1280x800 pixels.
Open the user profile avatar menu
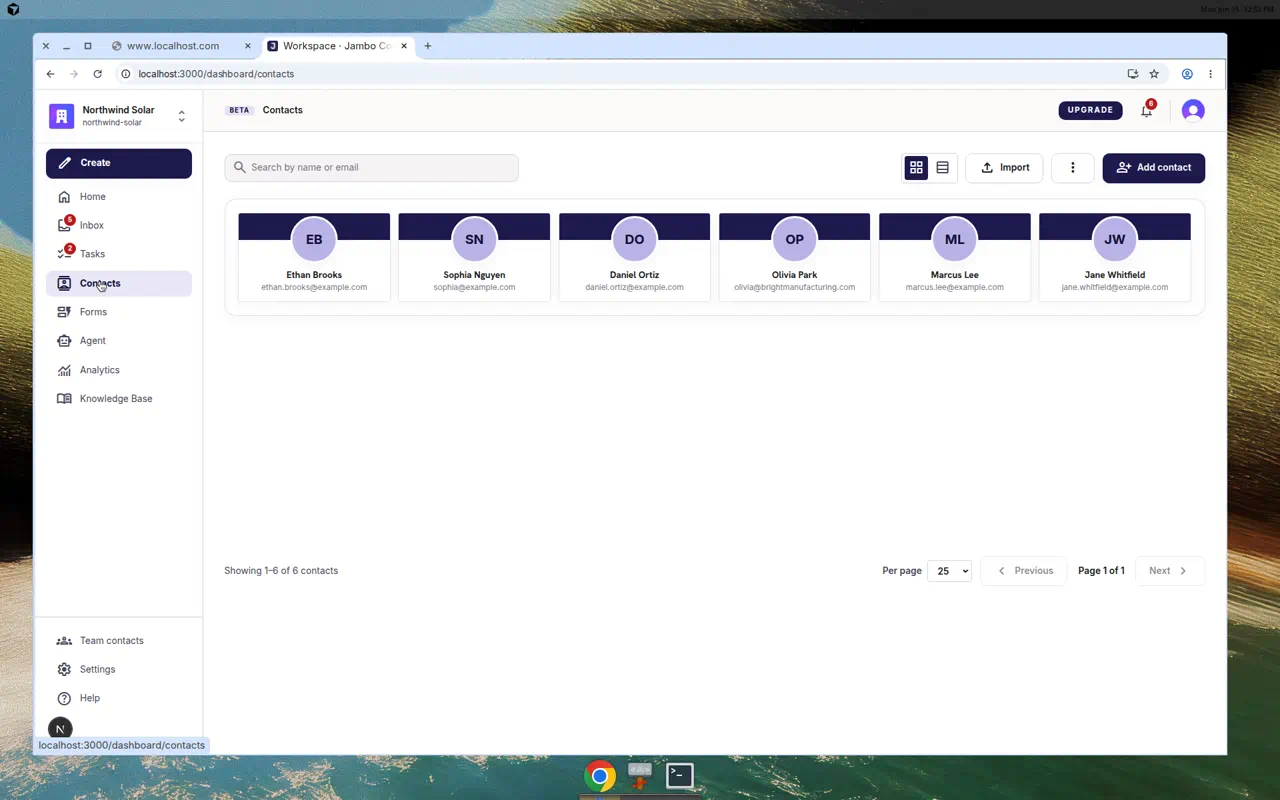[x=1193, y=110]
